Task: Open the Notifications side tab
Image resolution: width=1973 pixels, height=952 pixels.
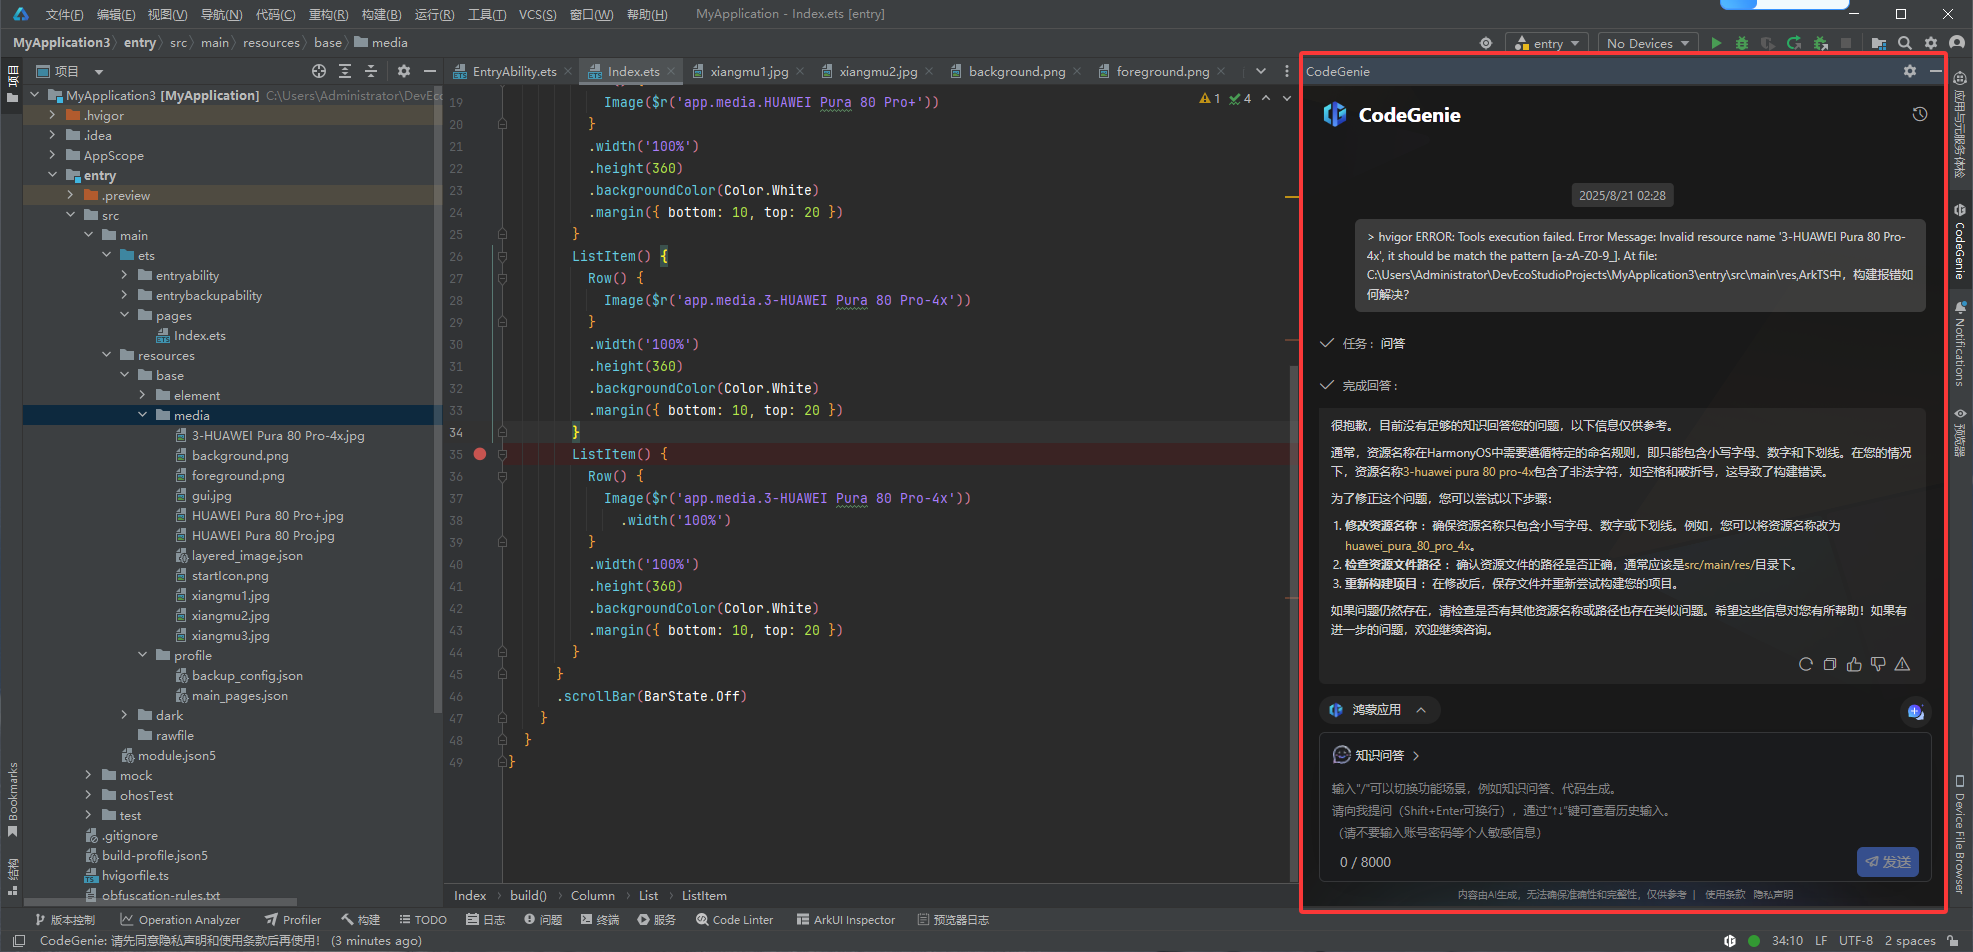Action: pos(1960,345)
